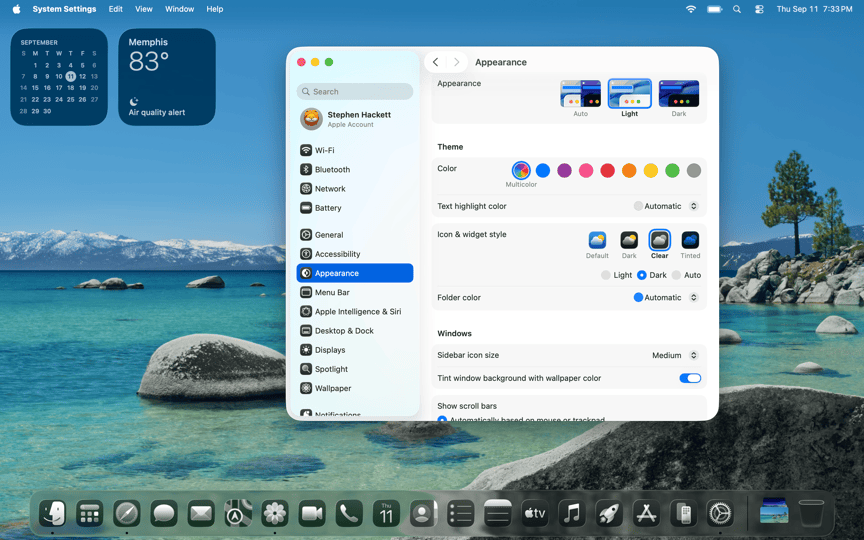The width and height of the screenshot is (864, 540).
Task: Open System Settings menu in menu bar
Action: coord(64,9)
